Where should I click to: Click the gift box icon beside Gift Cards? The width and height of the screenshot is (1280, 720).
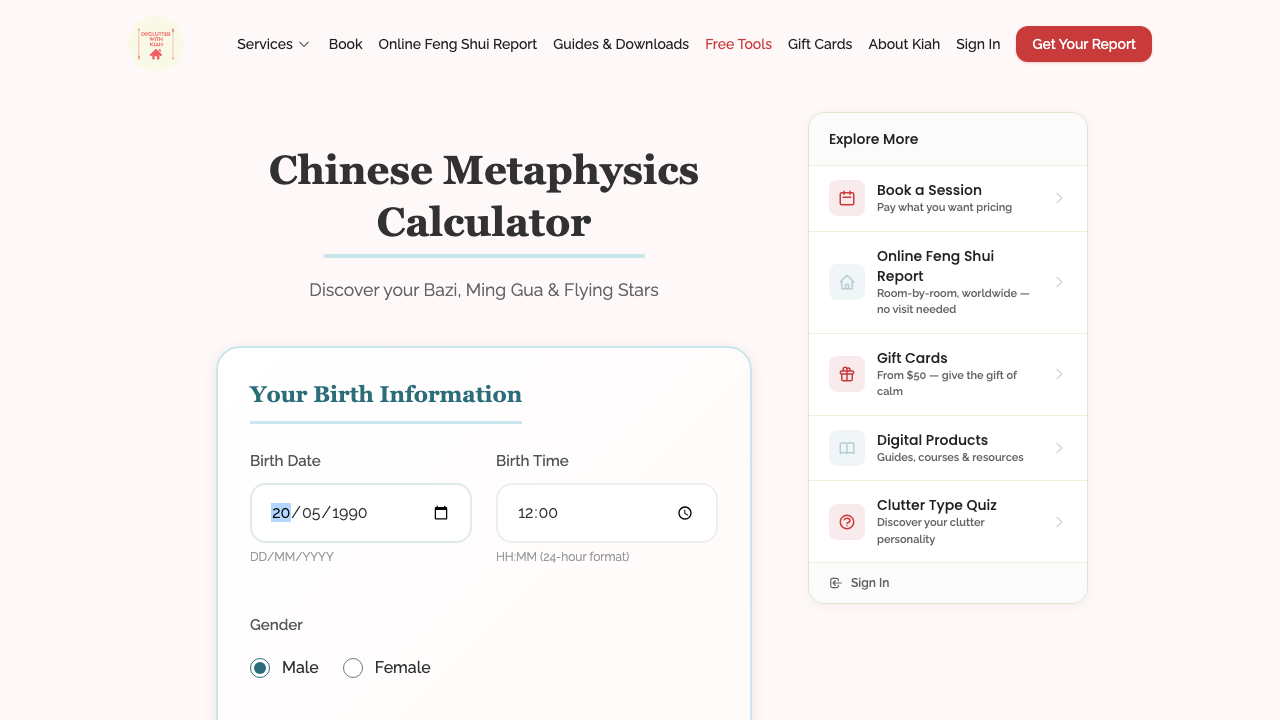(x=847, y=374)
